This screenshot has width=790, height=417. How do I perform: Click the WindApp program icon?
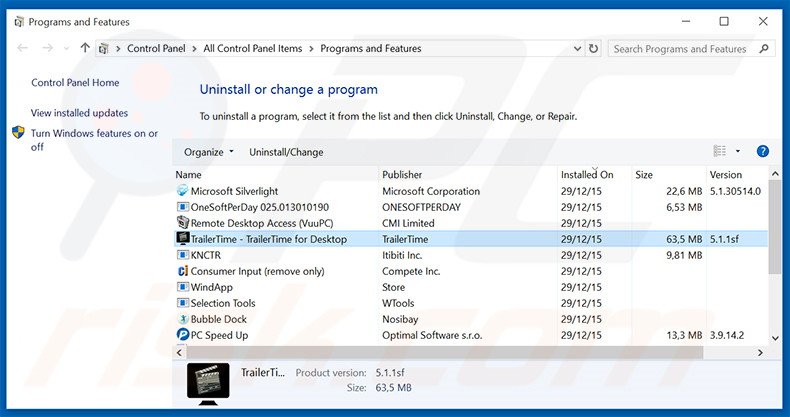coord(182,287)
